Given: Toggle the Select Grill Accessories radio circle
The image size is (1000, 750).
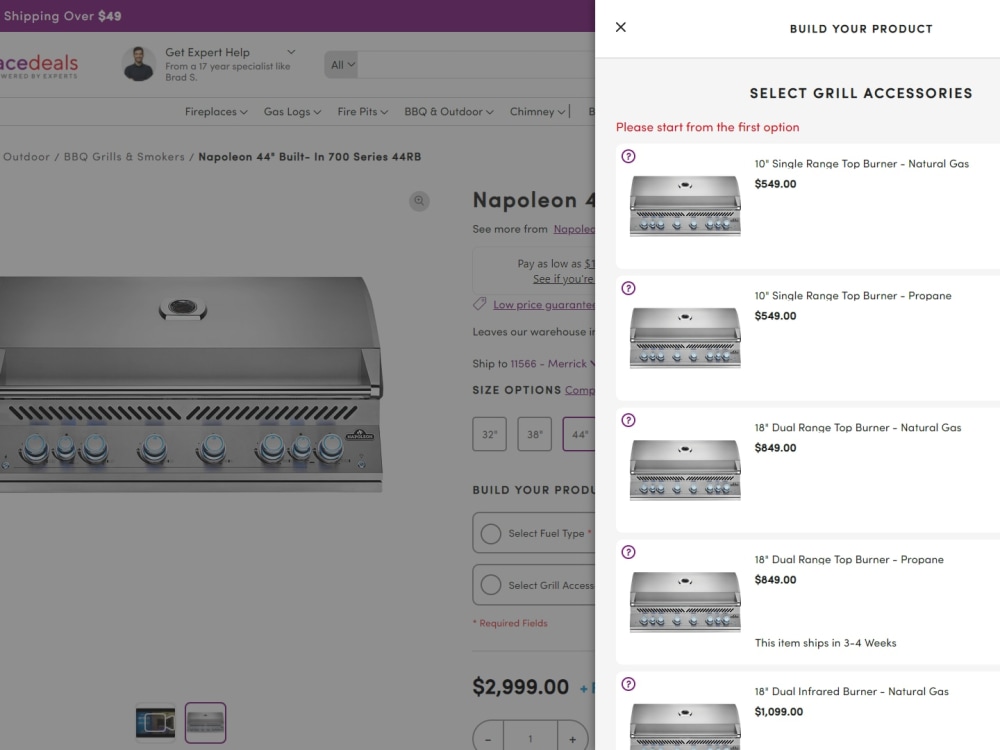Looking at the screenshot, I should 490,585.
